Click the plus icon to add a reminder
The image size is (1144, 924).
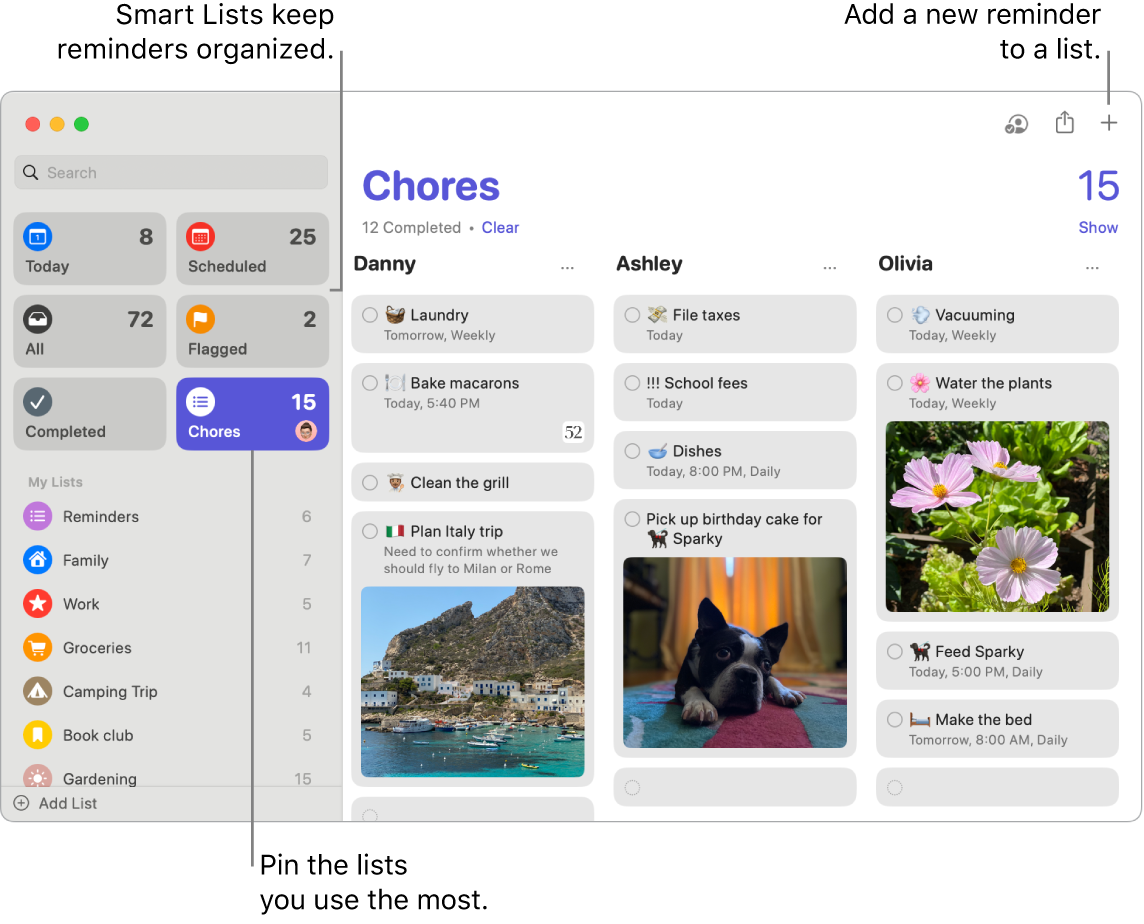coord(1109,122)
